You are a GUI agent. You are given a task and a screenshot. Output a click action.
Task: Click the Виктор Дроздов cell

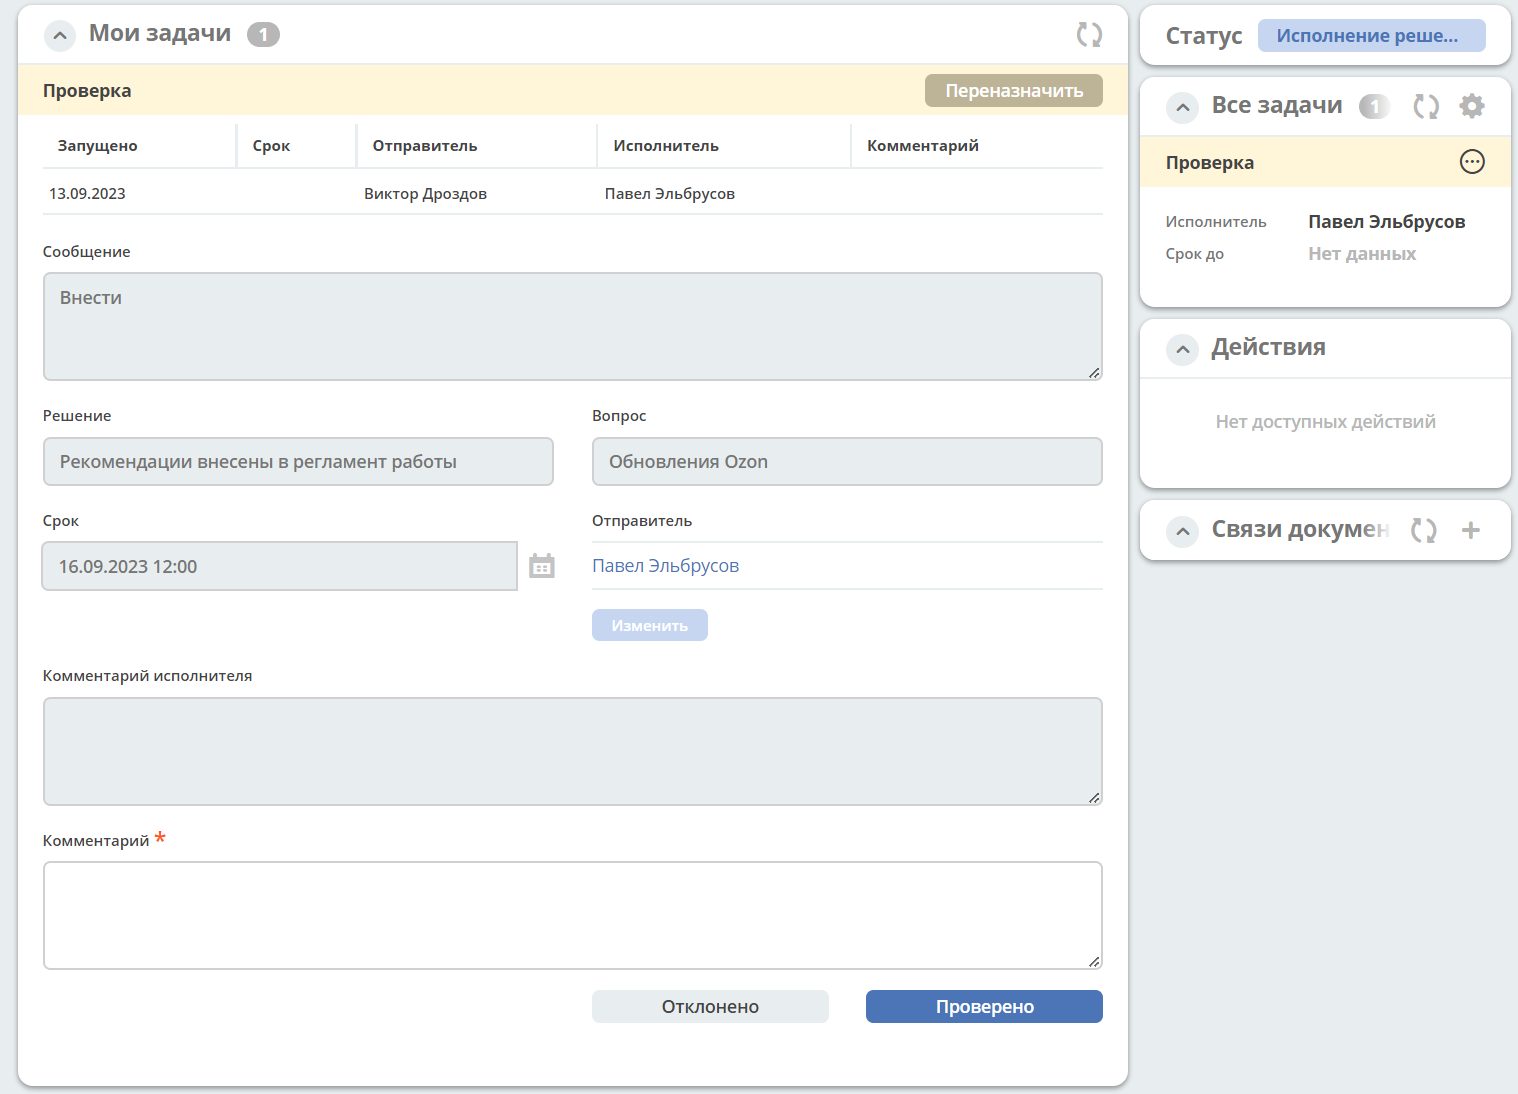tap(425, 193)
